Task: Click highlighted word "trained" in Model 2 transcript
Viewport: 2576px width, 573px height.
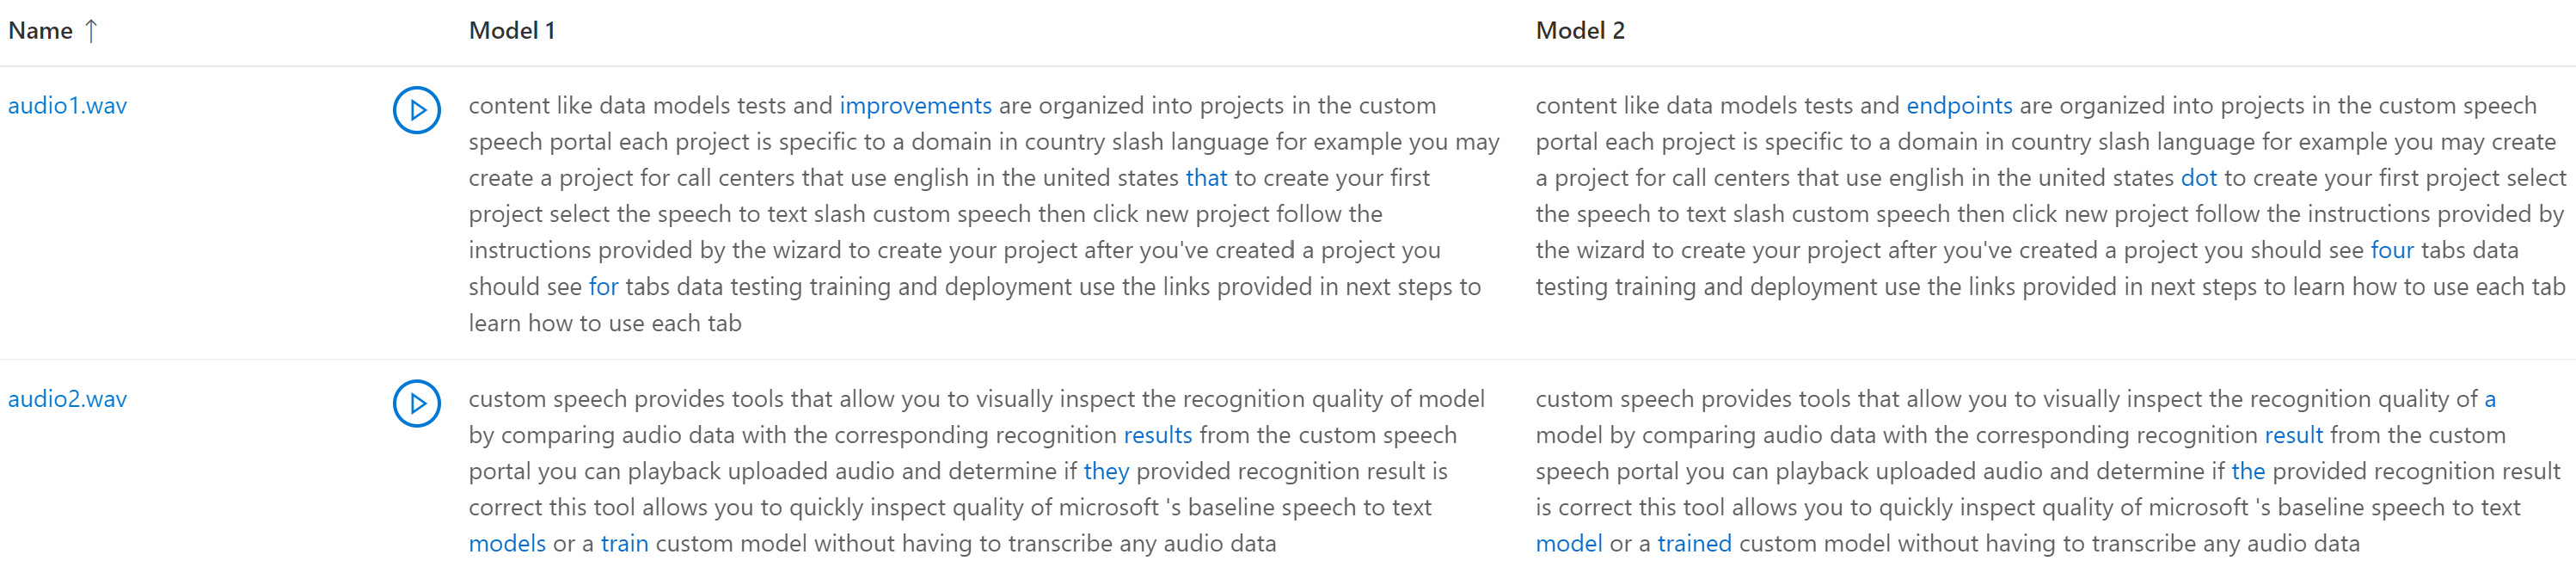Action: tap(1693, 544)
